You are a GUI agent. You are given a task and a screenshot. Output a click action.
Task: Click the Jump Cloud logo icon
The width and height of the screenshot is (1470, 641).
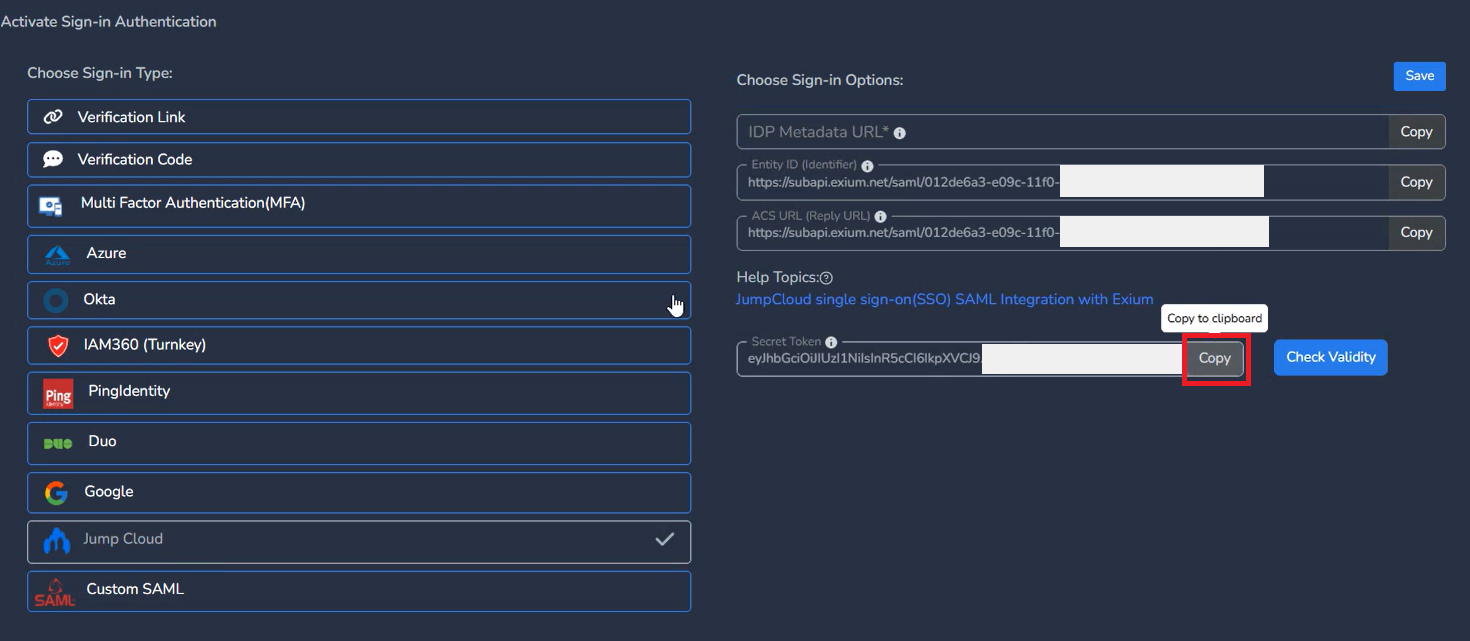pyautogui.click(x=56, y=541)
